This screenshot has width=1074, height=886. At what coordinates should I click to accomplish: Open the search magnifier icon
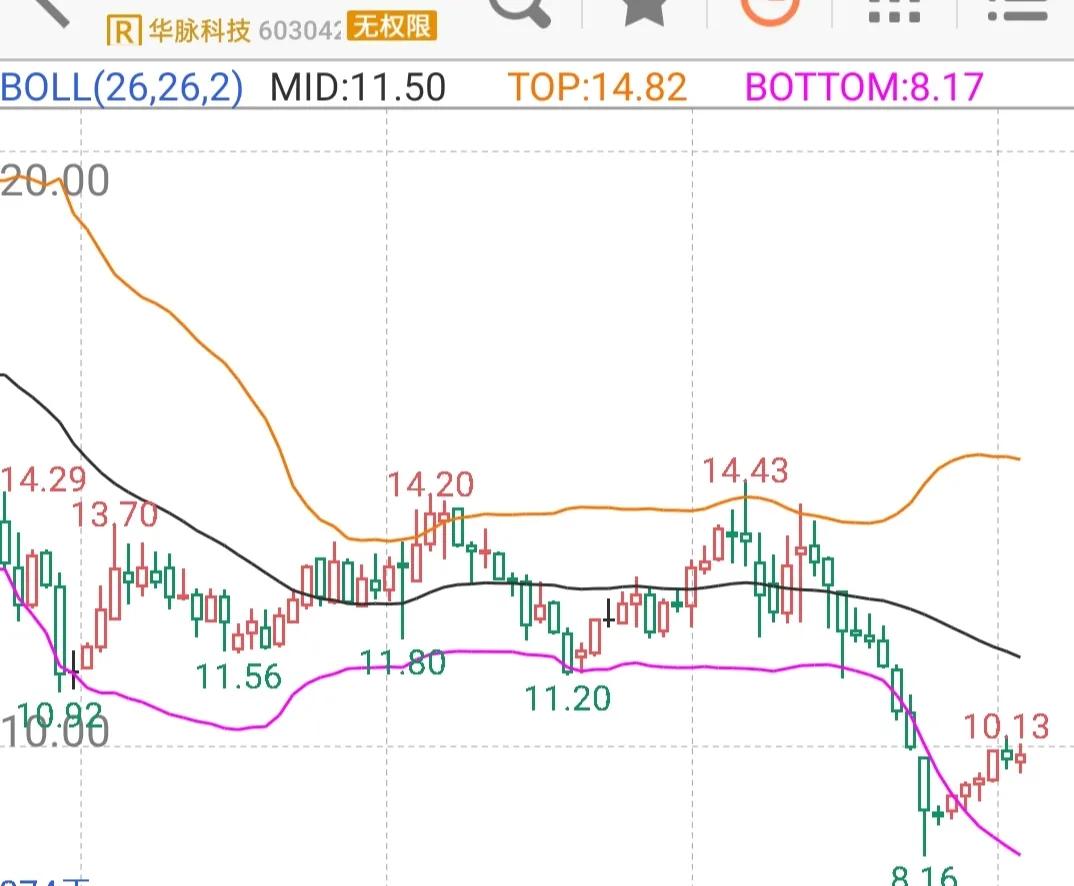point(522,12)
